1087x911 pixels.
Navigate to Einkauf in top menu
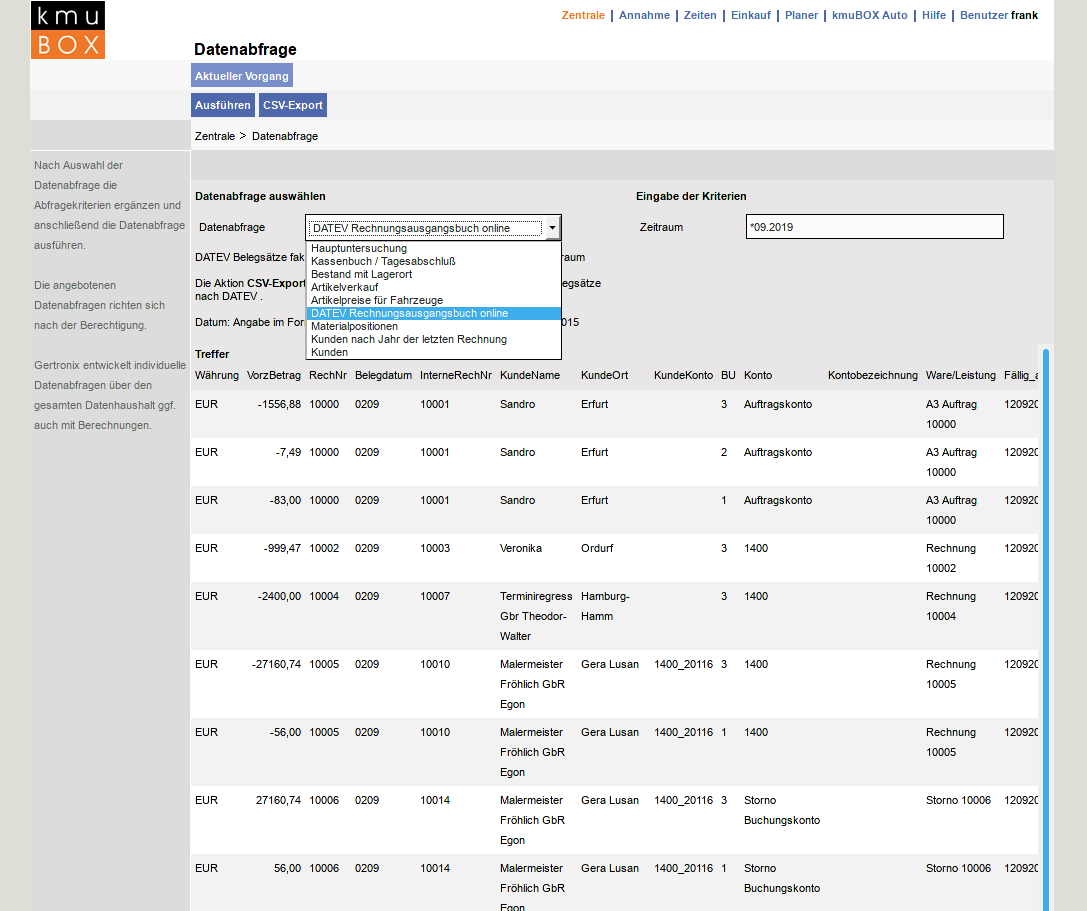[751, 15]
